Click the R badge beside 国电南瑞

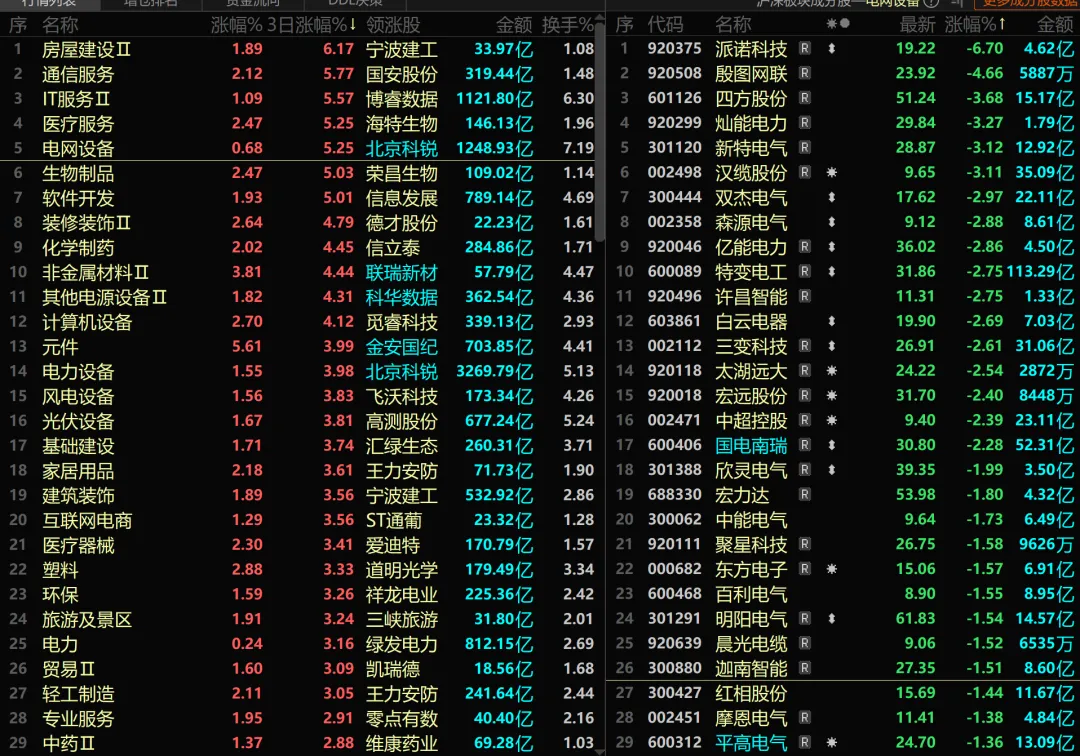pyautogui.click(x=804, y=445)
